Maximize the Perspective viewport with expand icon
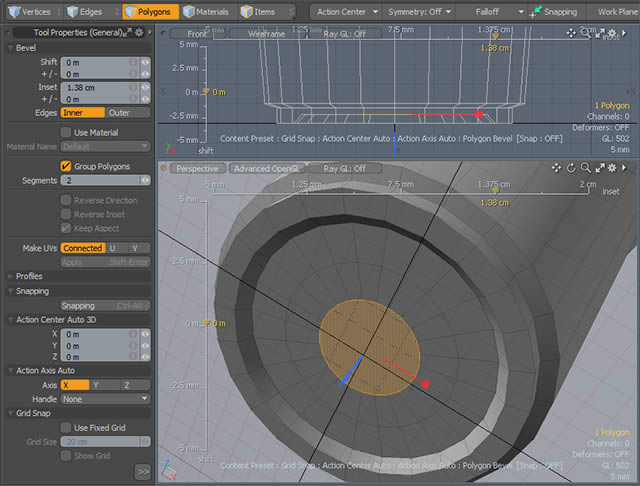640x486 pixels. [598, 168]
